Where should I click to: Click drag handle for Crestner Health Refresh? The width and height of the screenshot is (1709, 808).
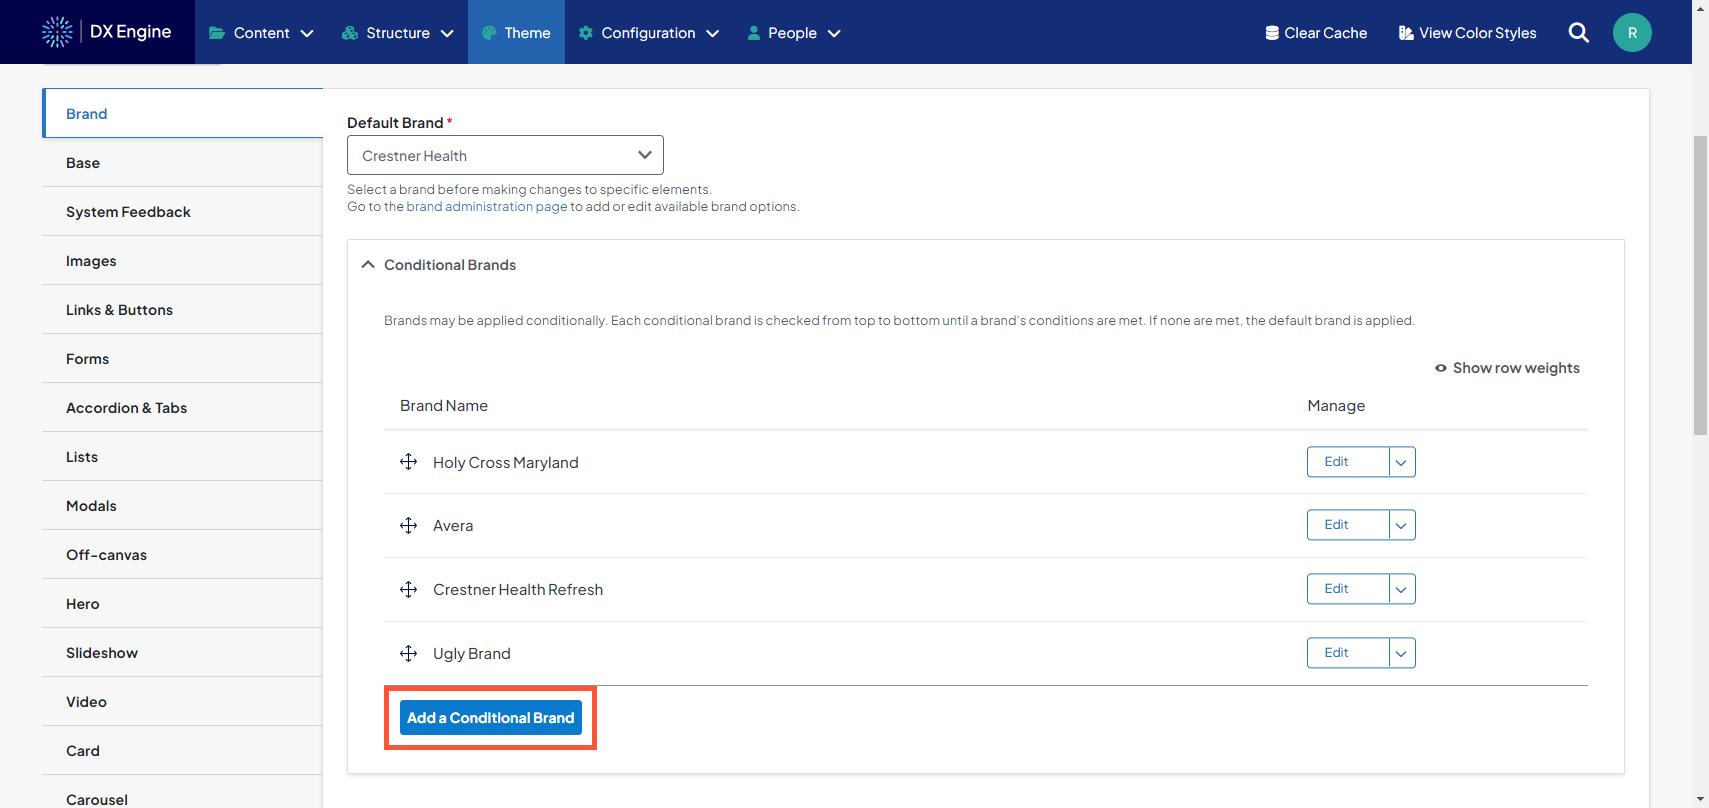click(408, 589)
